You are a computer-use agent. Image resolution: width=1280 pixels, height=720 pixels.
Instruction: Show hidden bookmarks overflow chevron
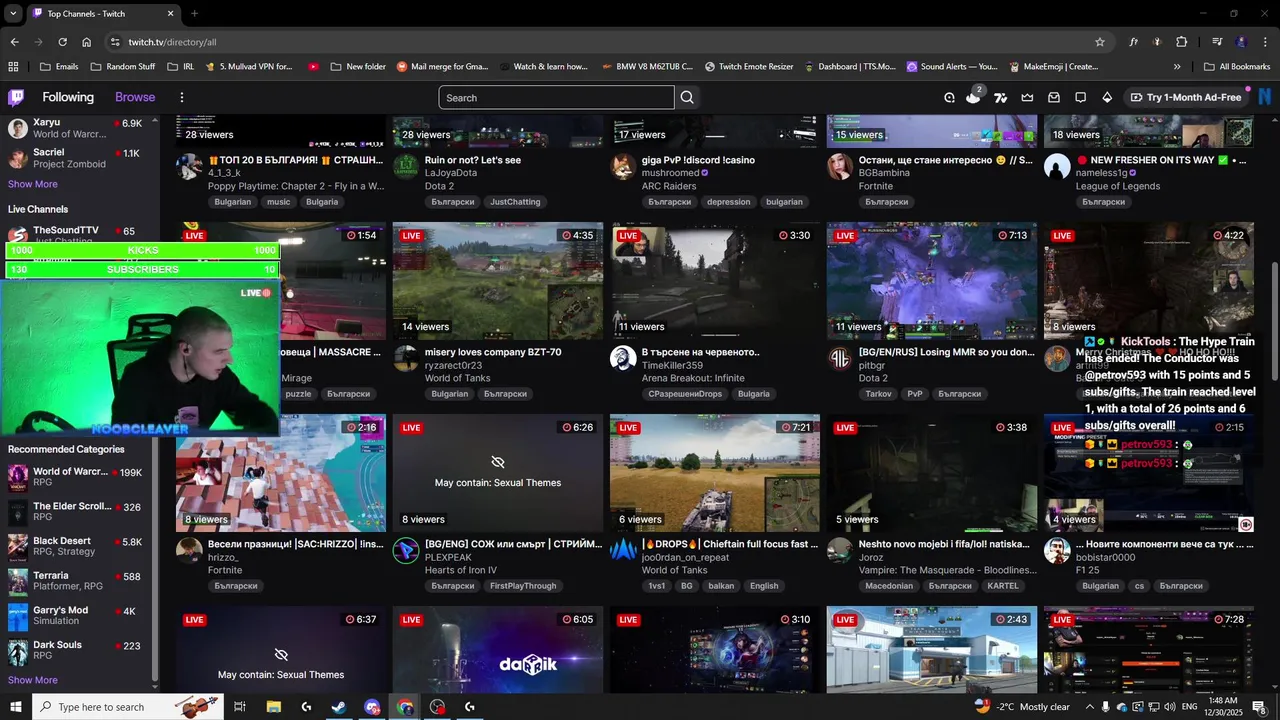(1177, 67)
